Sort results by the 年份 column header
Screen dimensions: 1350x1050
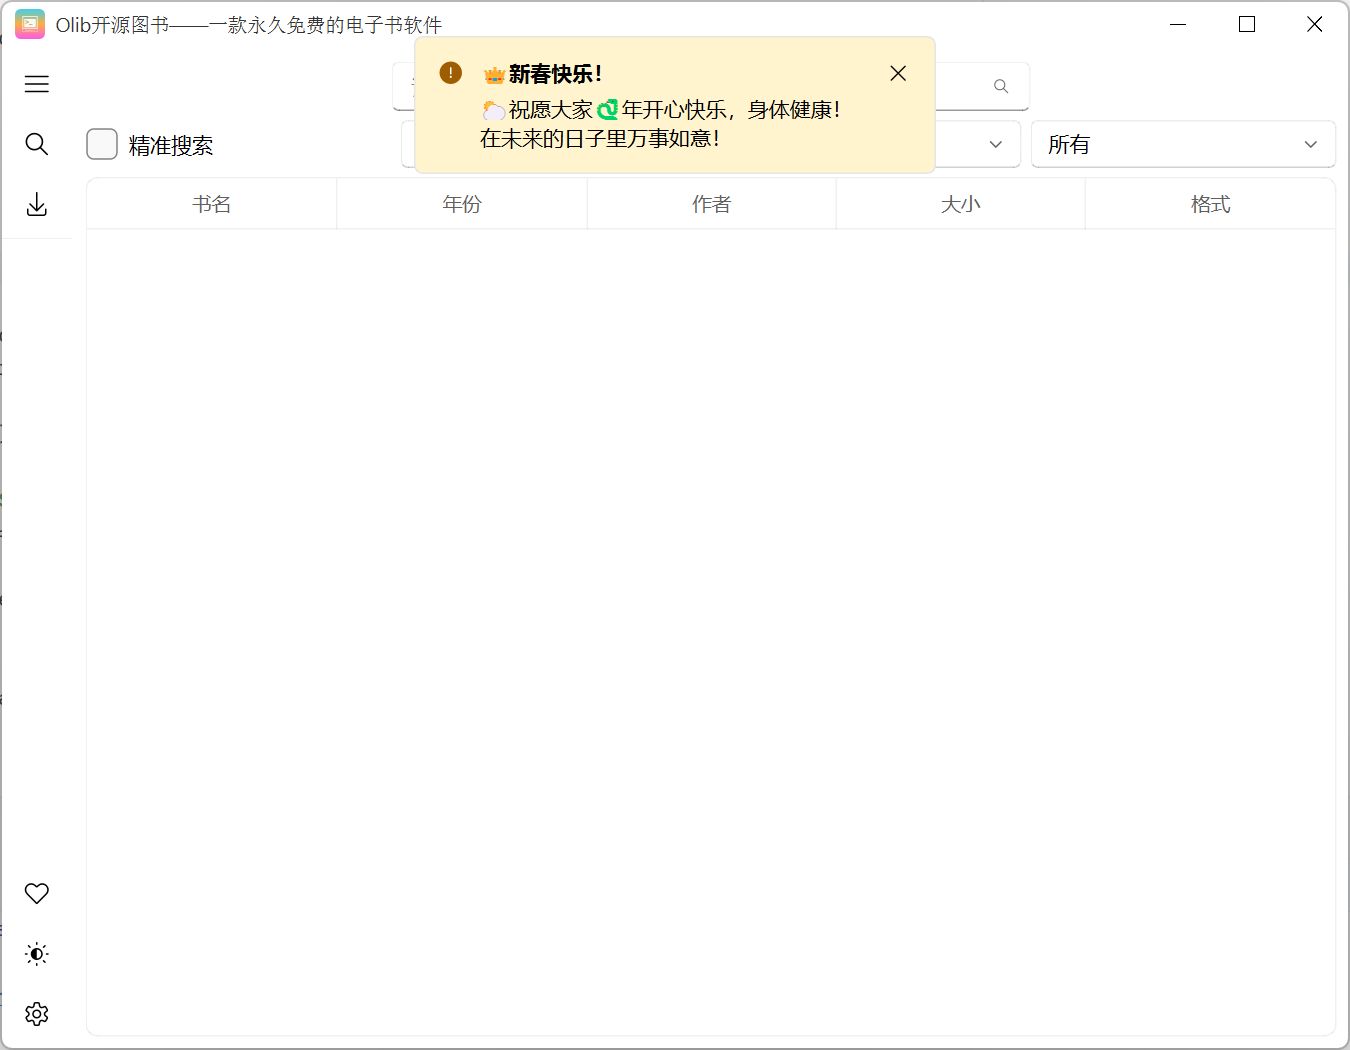pyautogui.click(x=462, y=203)
